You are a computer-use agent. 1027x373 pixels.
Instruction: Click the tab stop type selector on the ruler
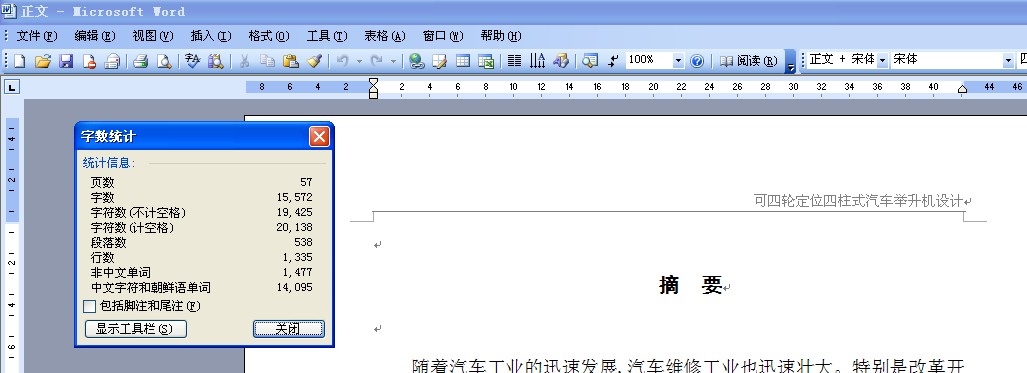pos(12,87)
